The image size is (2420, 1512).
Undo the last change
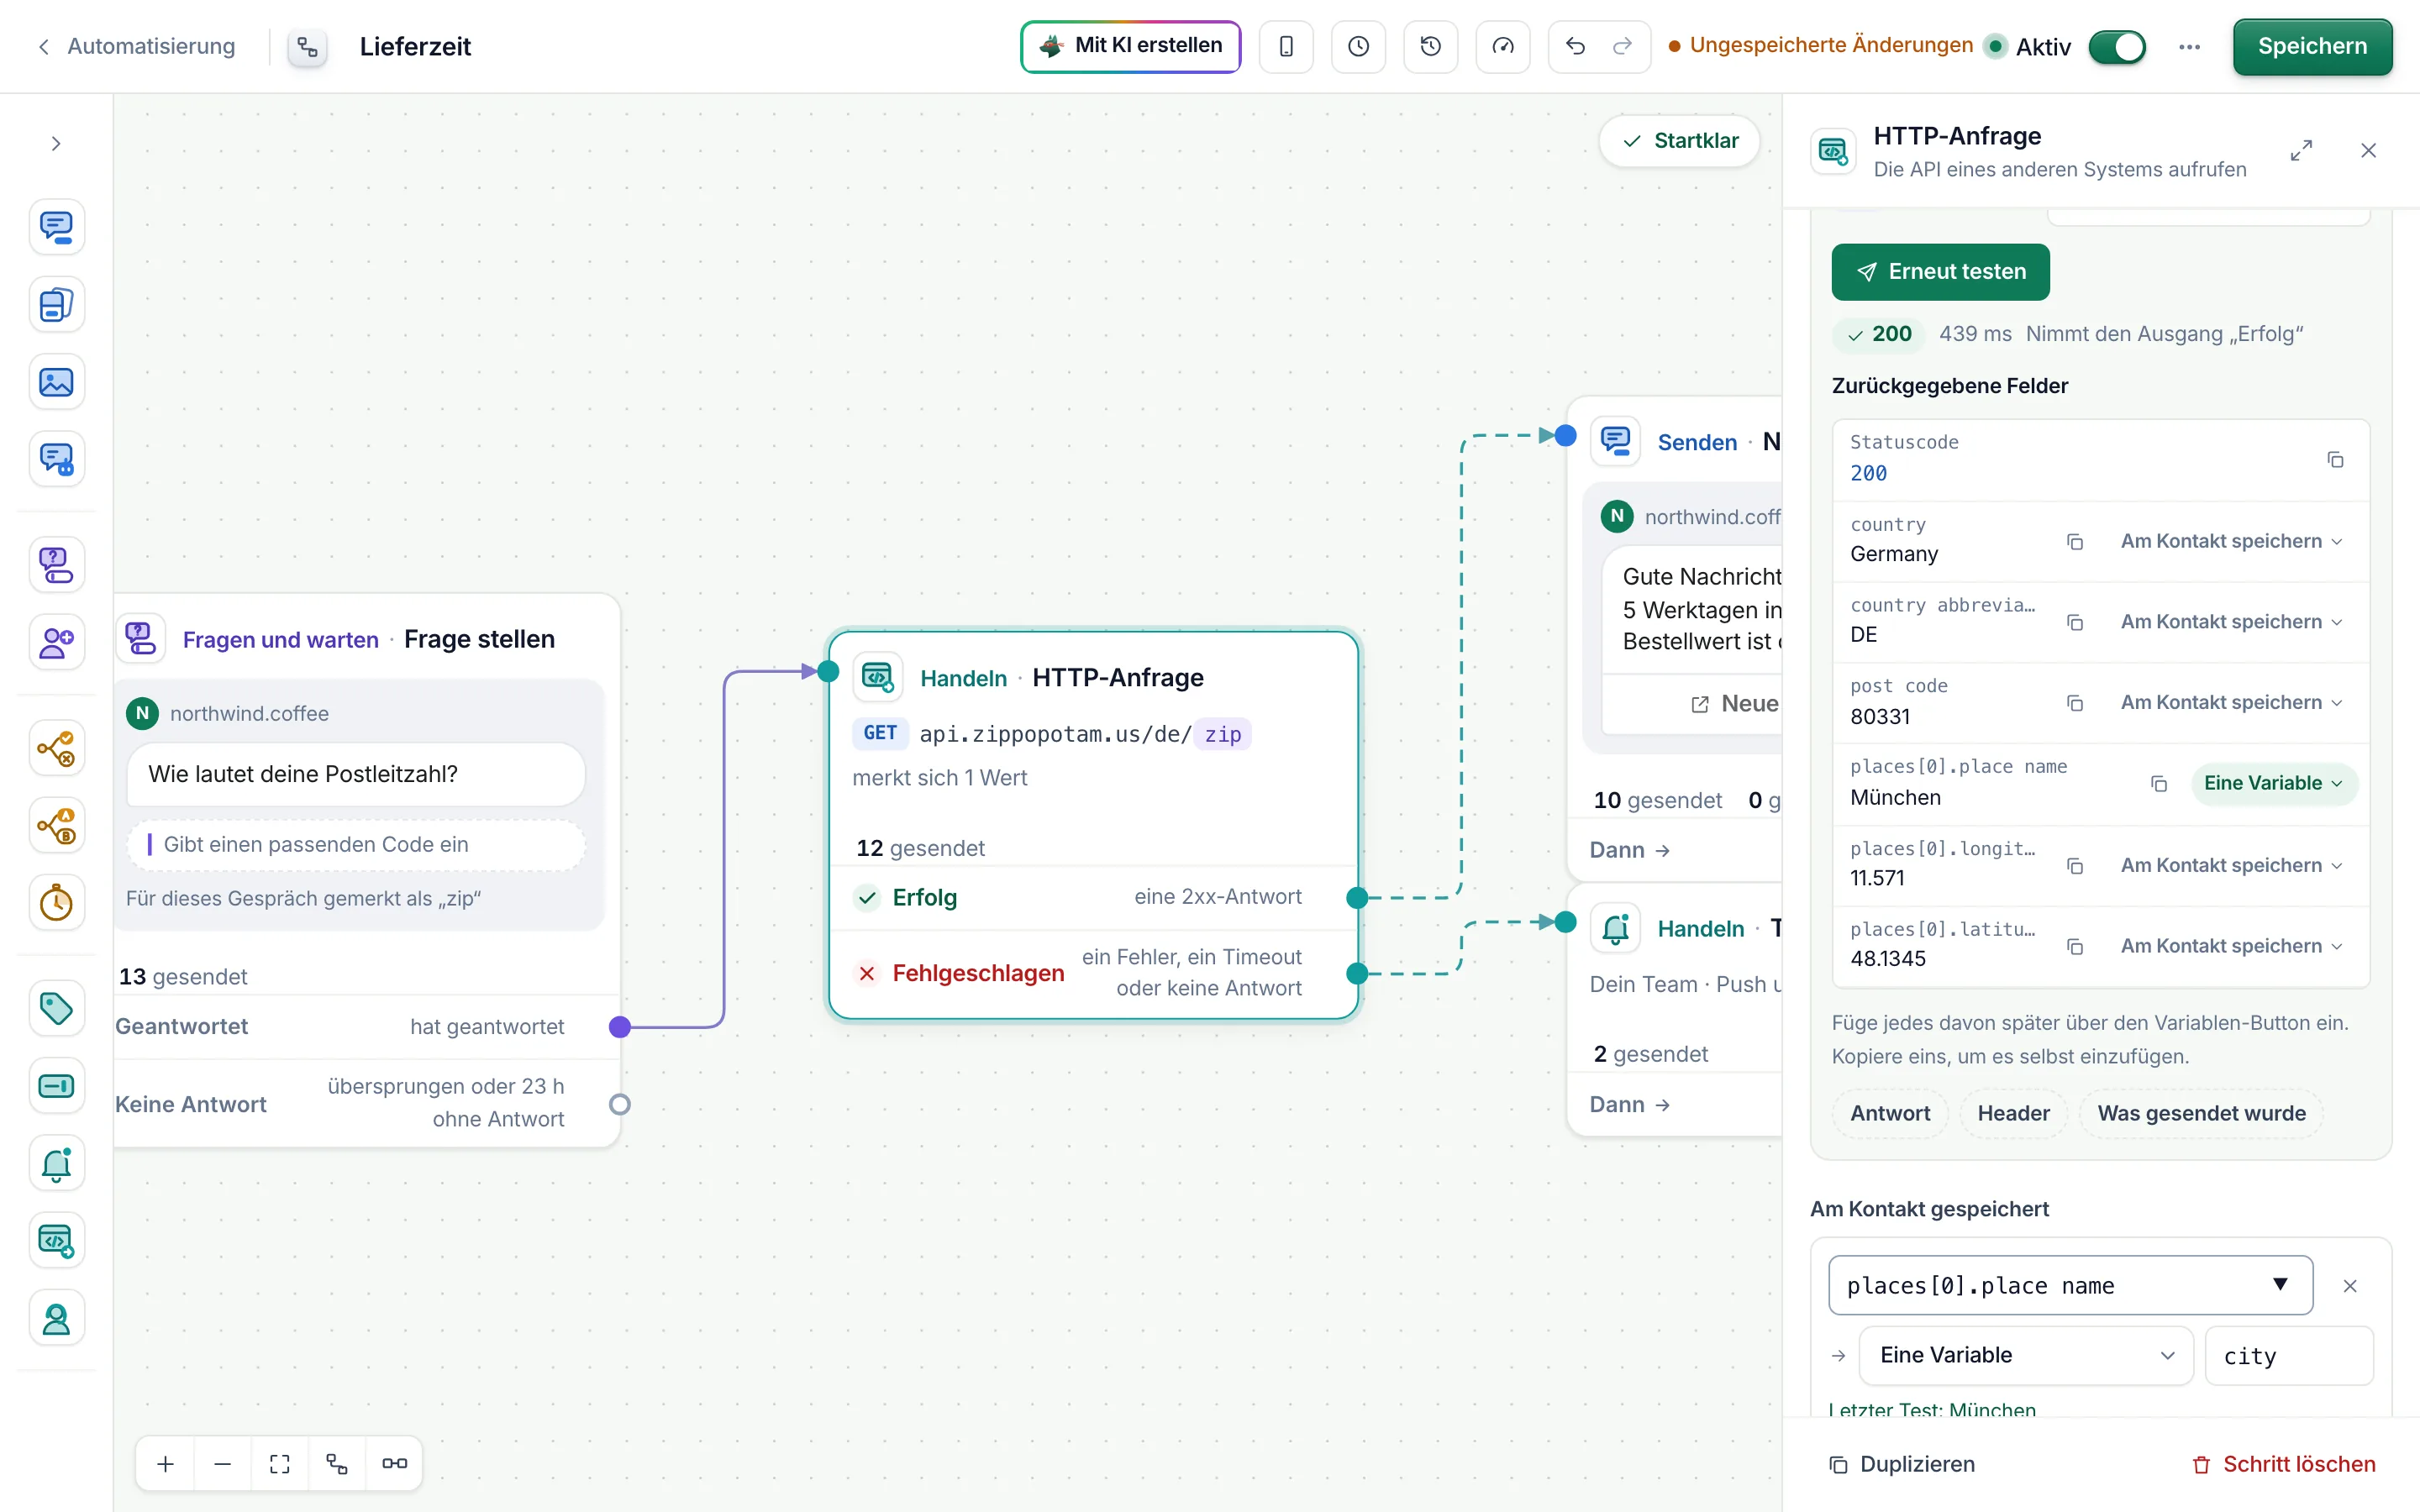pos(1575,46)
